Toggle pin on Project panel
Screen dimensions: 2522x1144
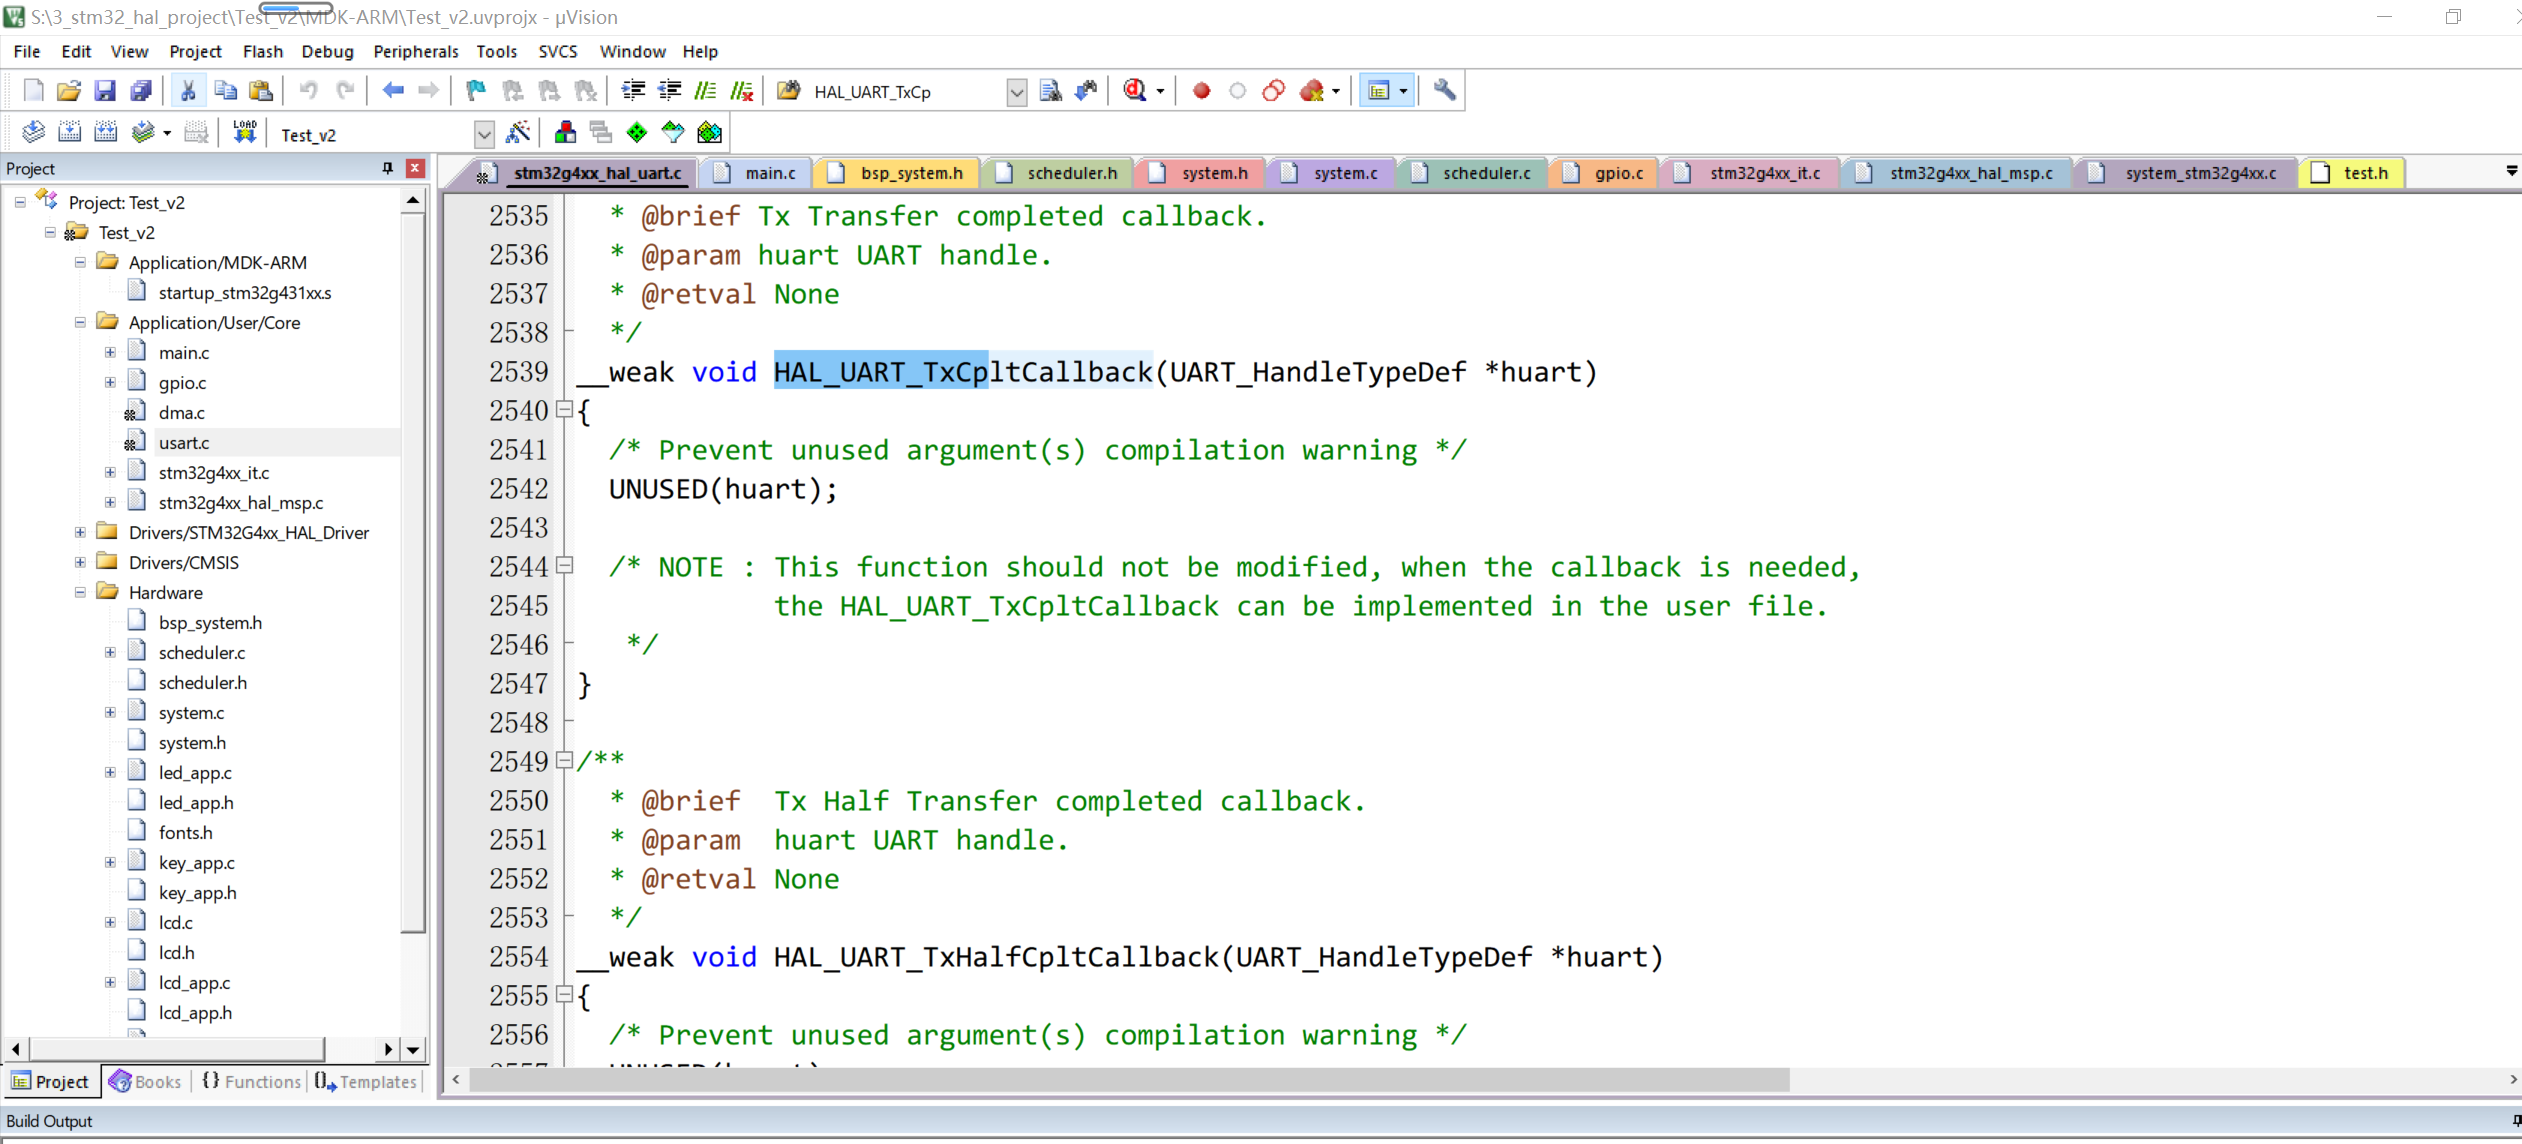pos(388,168)
